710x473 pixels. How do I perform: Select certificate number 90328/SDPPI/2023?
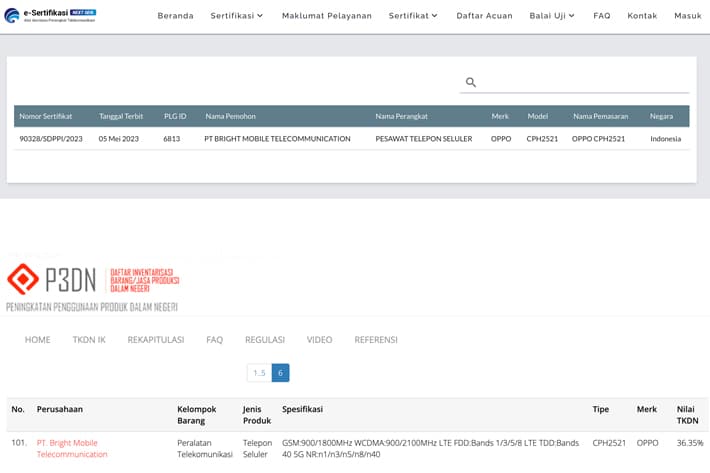point(51,139)
